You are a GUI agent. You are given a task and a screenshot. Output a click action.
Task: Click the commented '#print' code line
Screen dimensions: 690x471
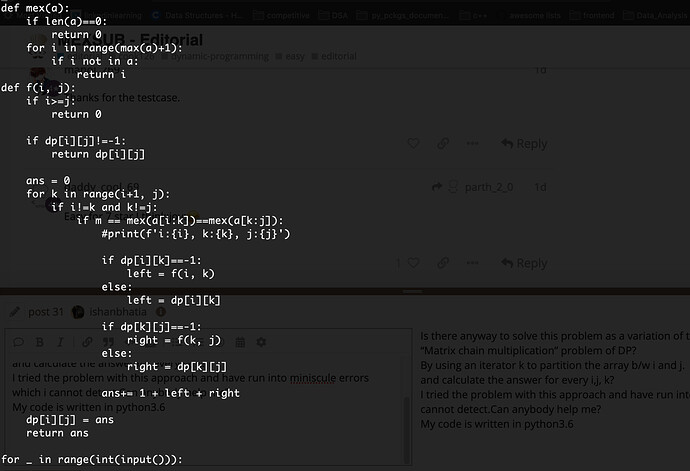[x=196, y=234]
